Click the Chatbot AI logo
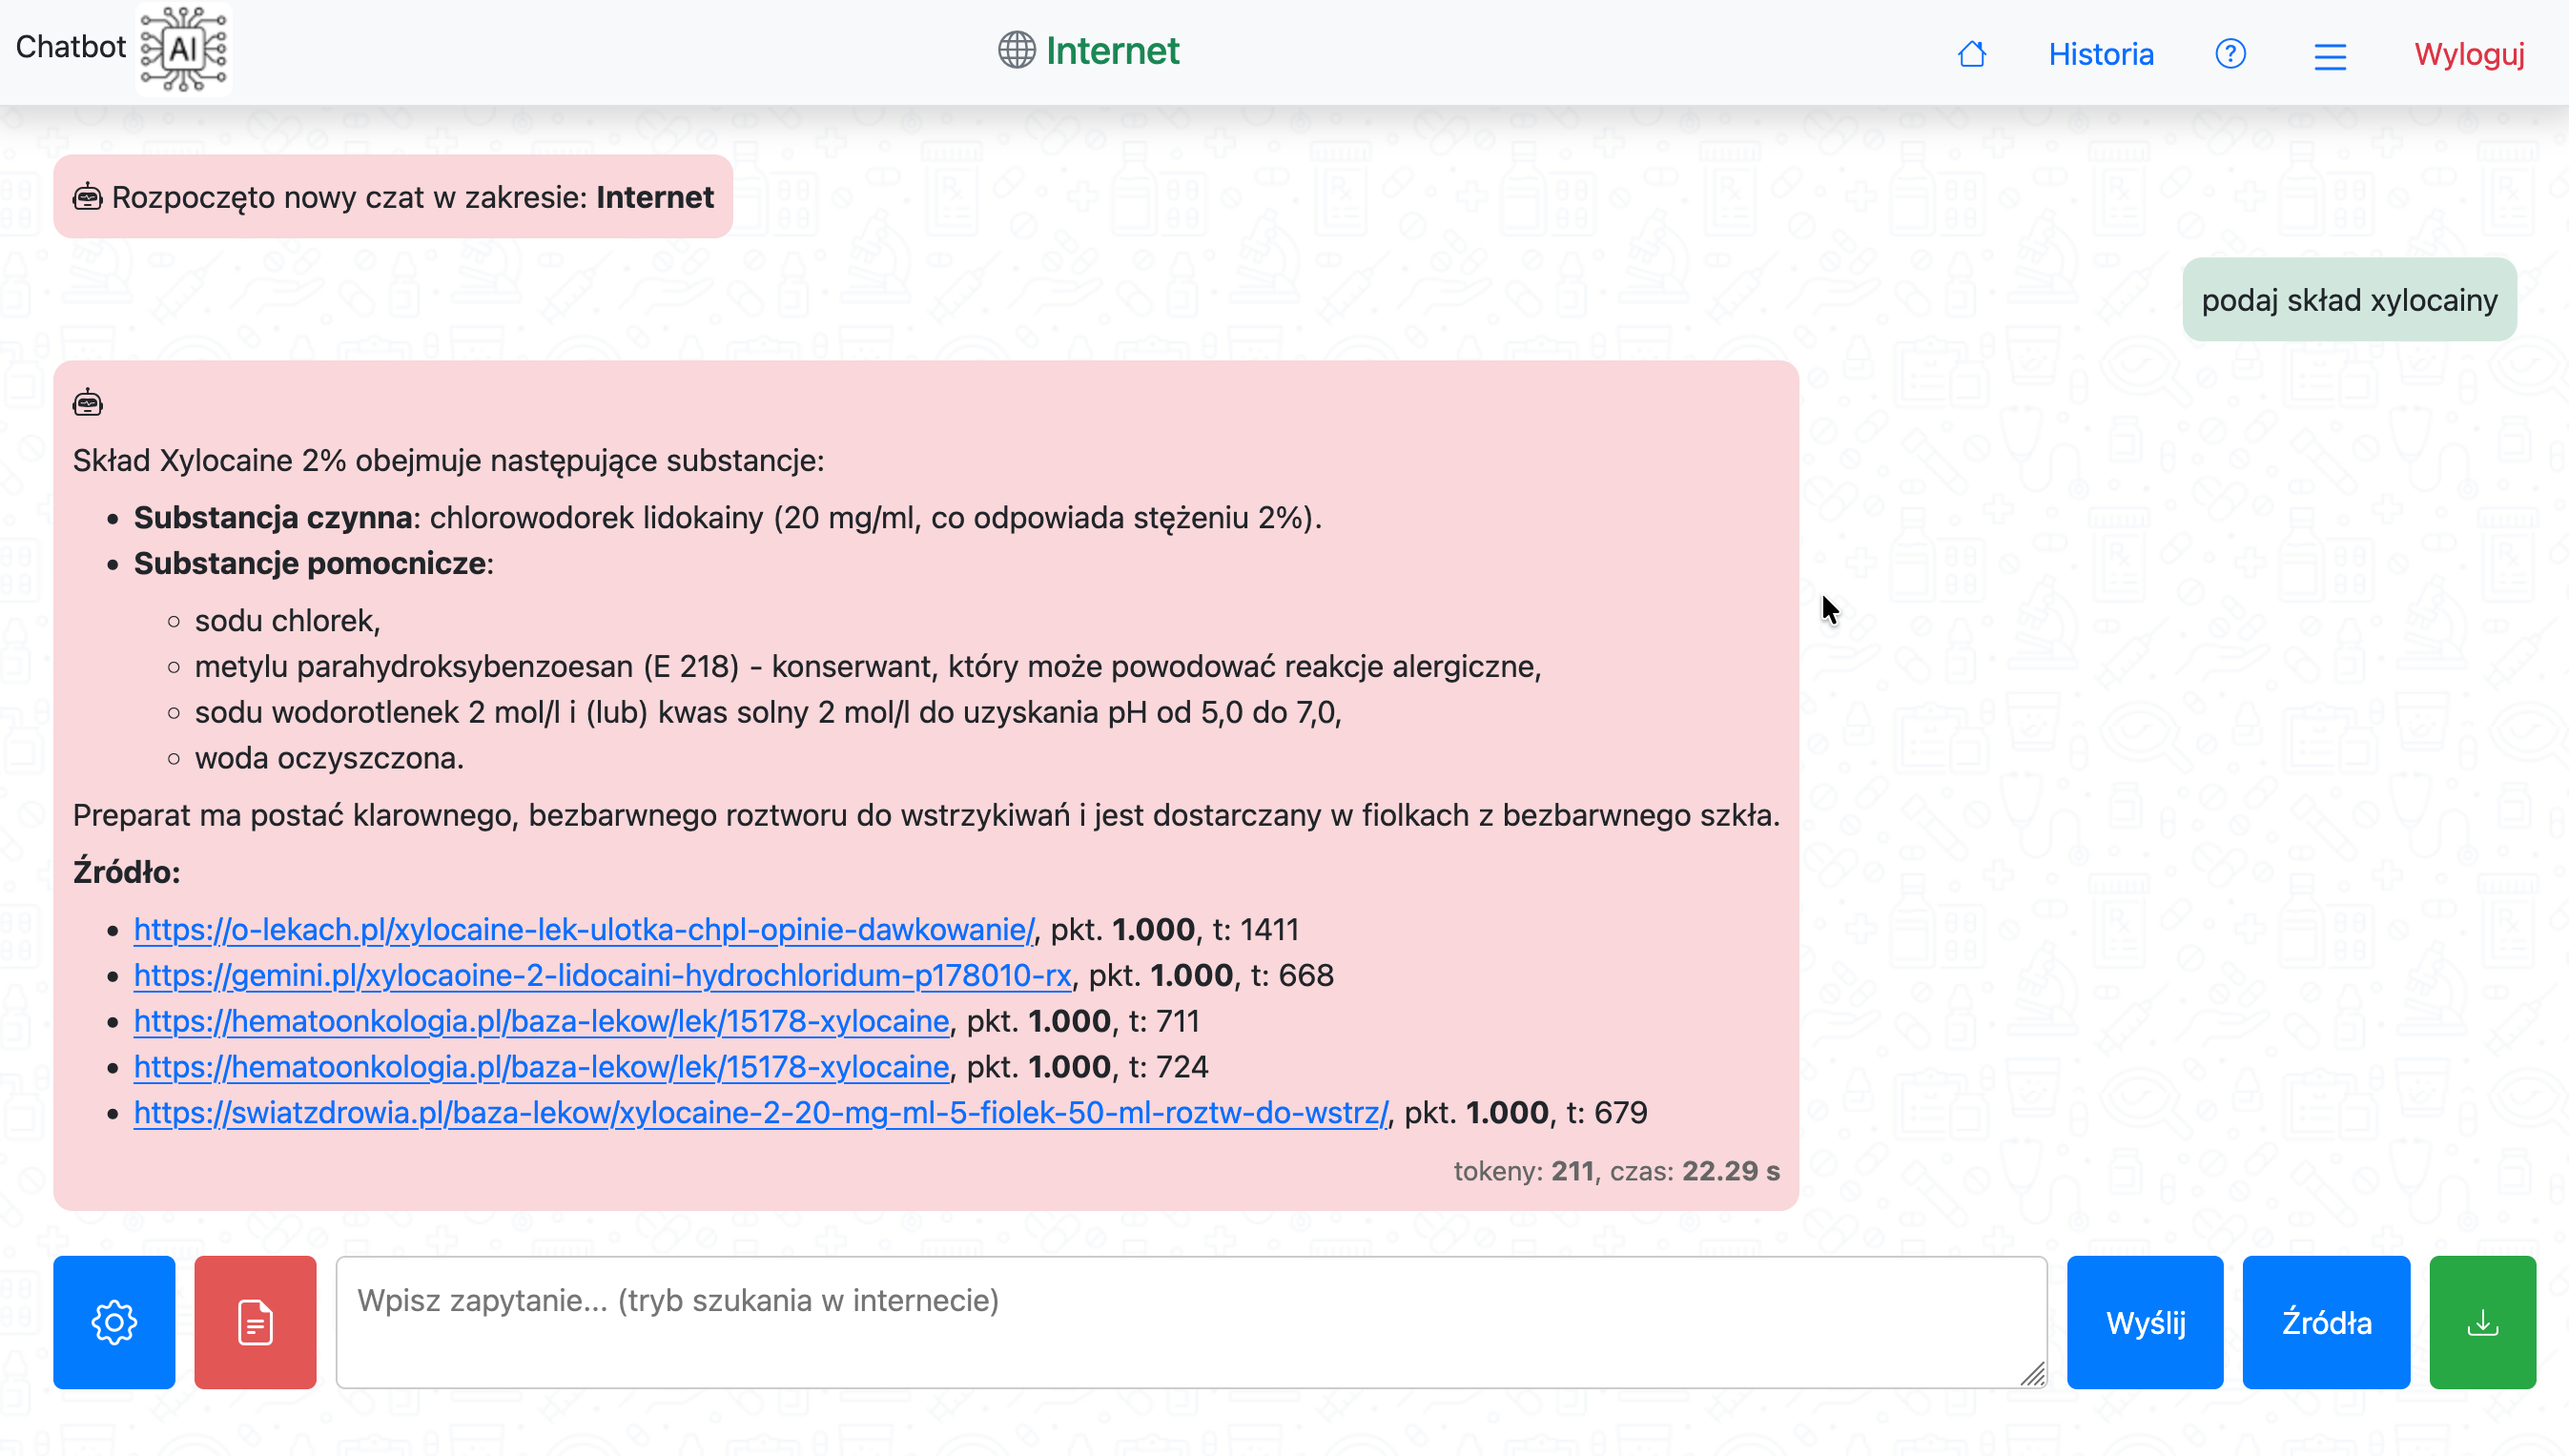Image resolution: width=2569 pixels, height=1456 pixels. pos(183,49)
